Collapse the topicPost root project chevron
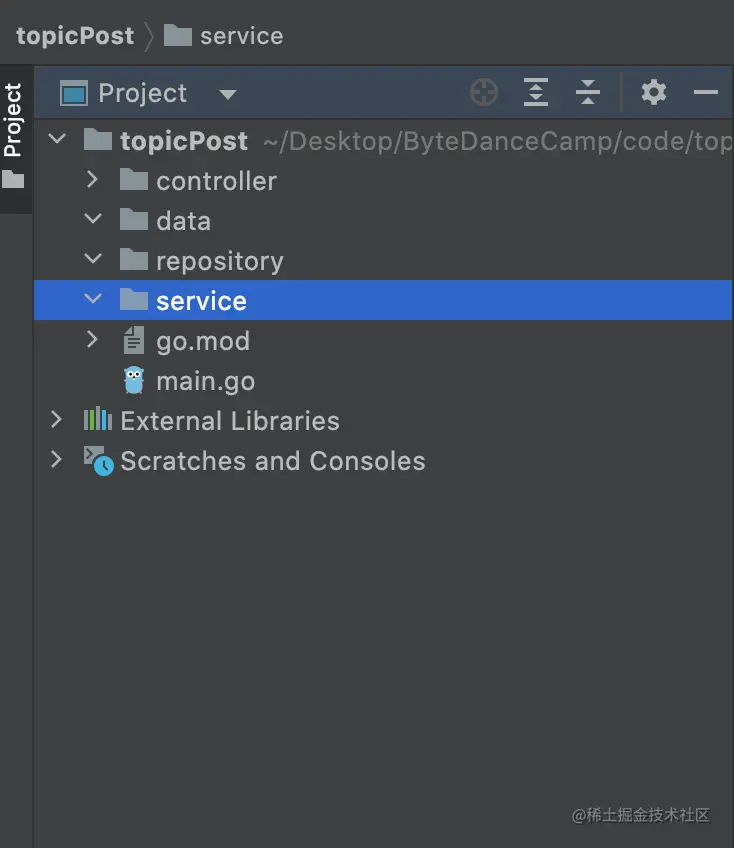This screenshot has width=734, height=848. 57,140
